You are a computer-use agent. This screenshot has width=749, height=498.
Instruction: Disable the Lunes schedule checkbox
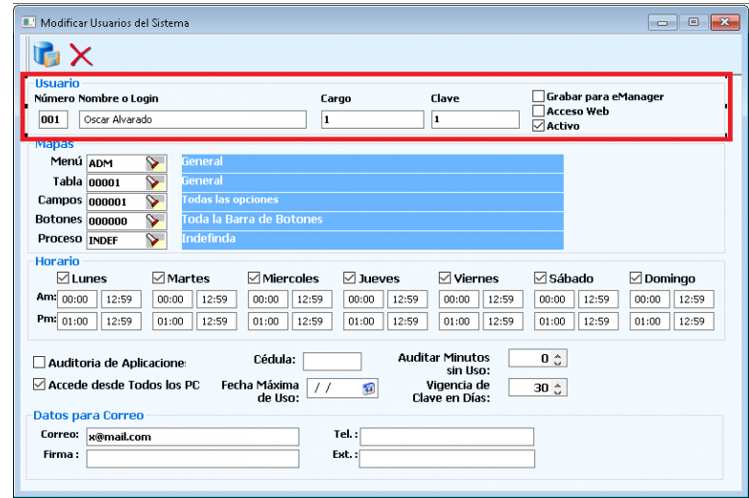pos(64,278)
